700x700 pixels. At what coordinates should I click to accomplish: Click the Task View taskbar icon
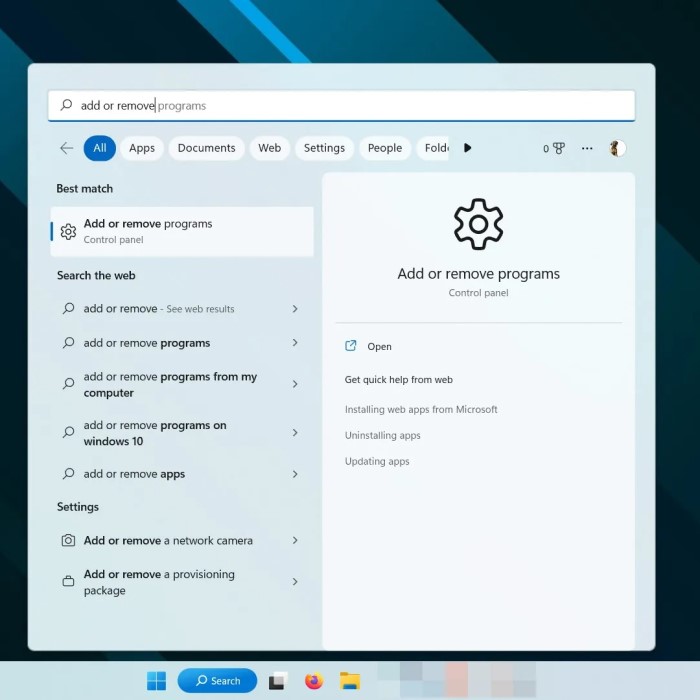tap(277, 681)
